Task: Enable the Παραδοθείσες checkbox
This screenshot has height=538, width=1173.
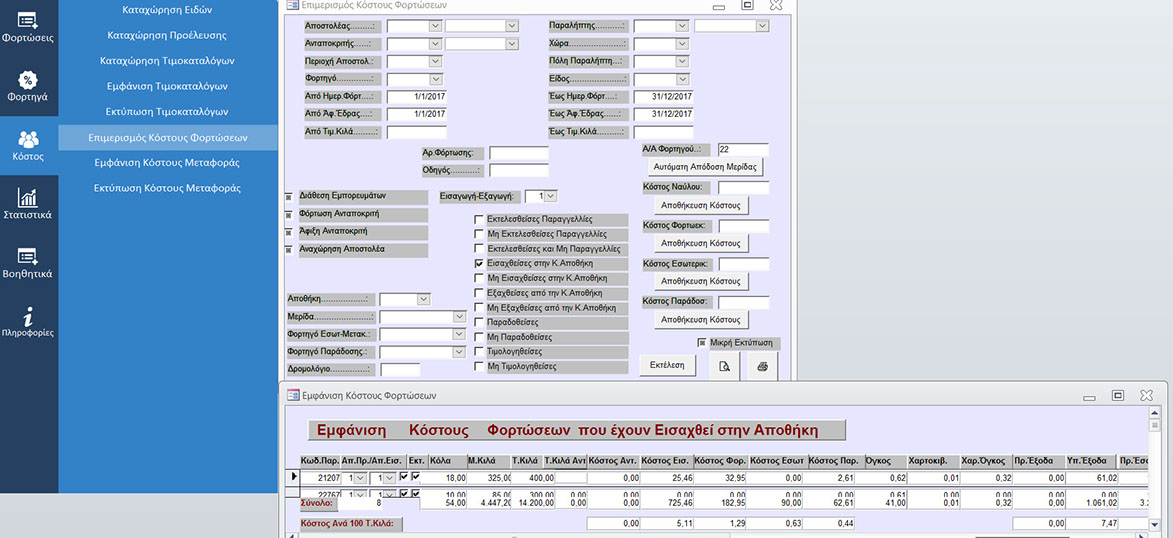Action: tap(479, 323)
